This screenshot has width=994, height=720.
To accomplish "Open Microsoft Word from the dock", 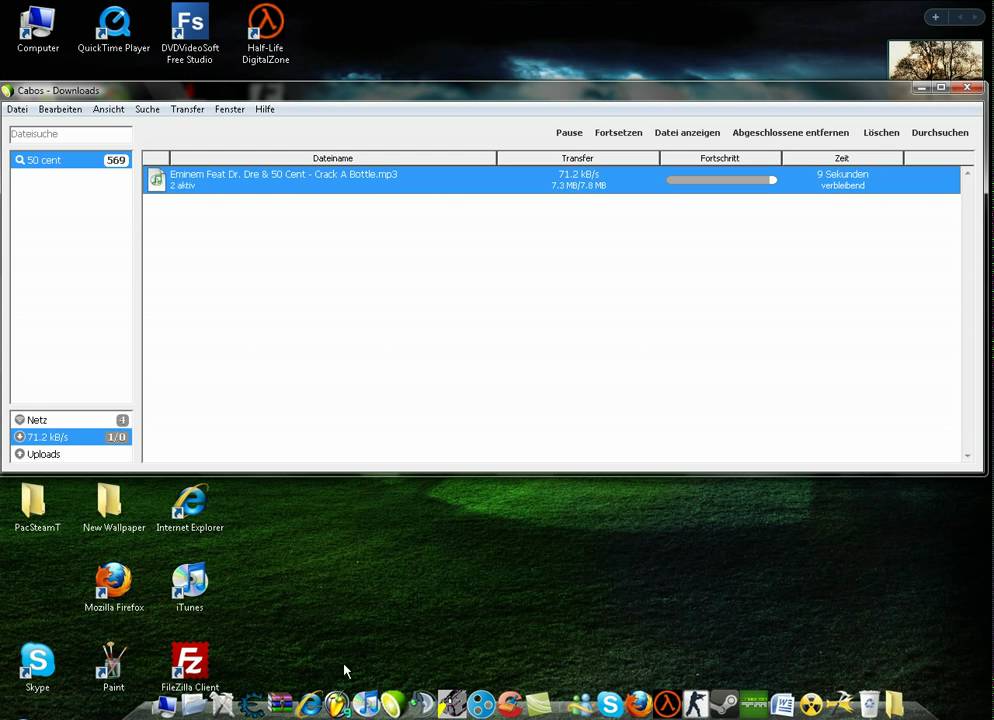I will click(782, 704).
